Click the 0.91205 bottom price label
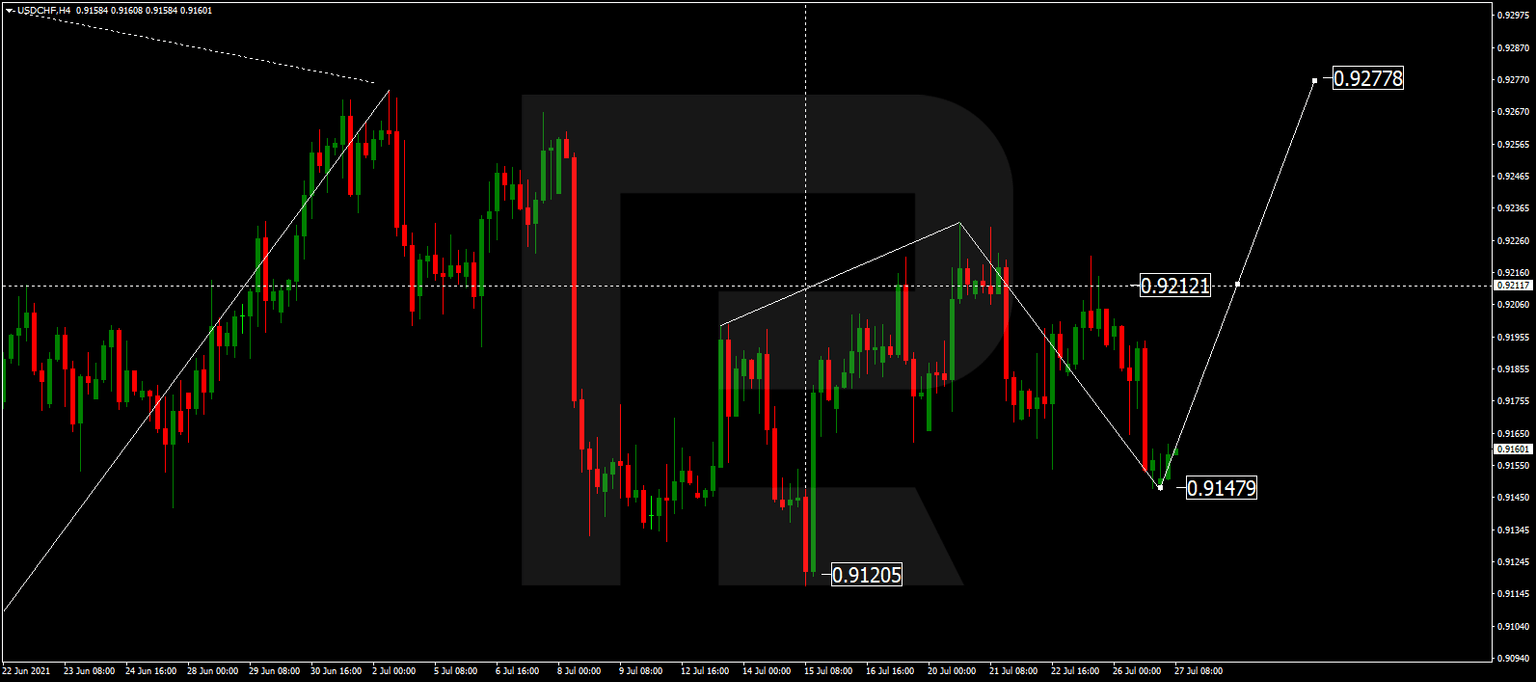This screenshot has height=682, width=1536. click(866, 575)
